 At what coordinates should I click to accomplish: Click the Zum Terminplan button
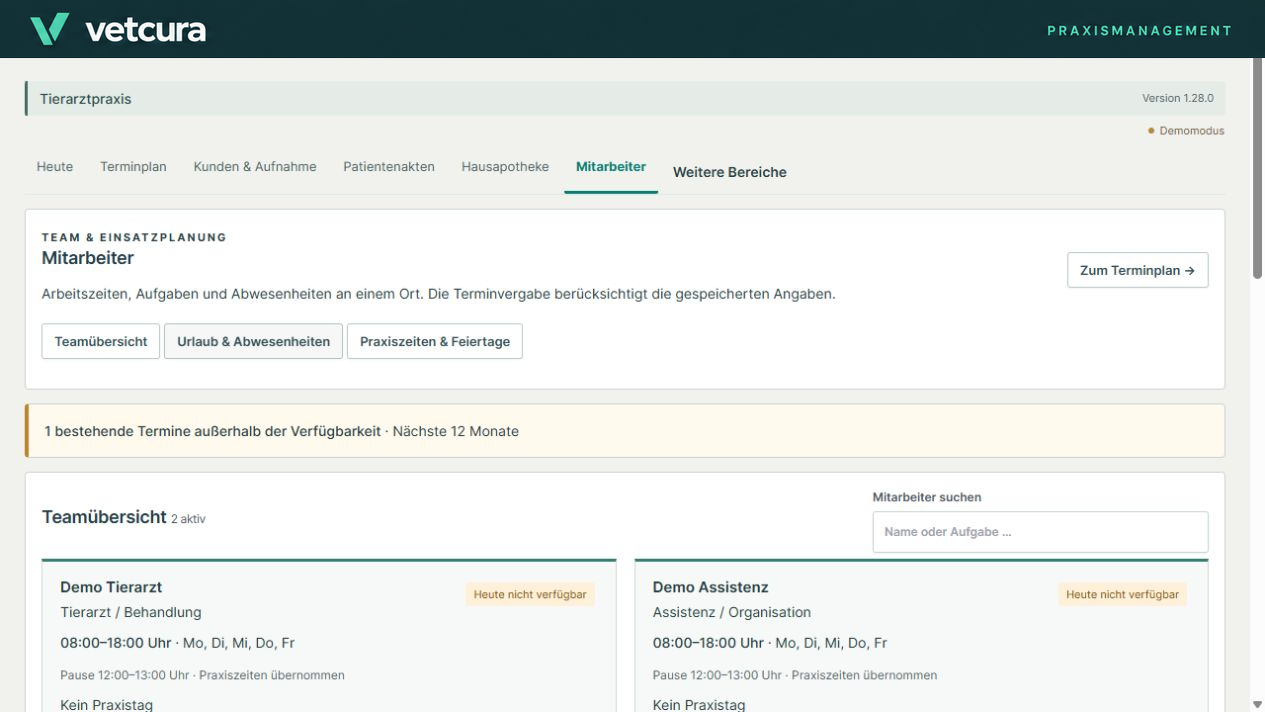[x=1138, y=270]
